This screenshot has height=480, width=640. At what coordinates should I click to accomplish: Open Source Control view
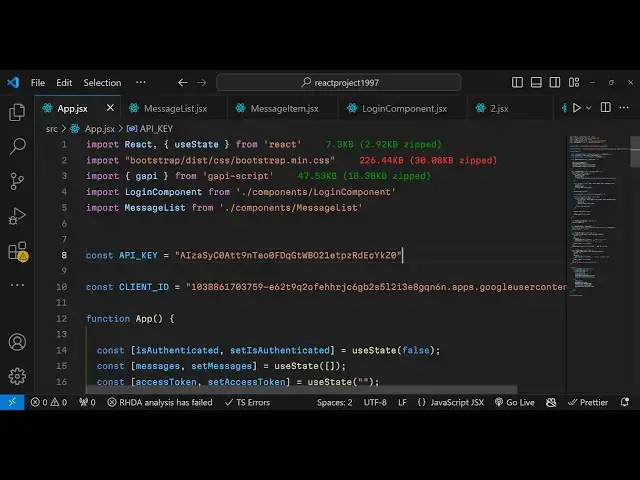(x=17, y=181)
